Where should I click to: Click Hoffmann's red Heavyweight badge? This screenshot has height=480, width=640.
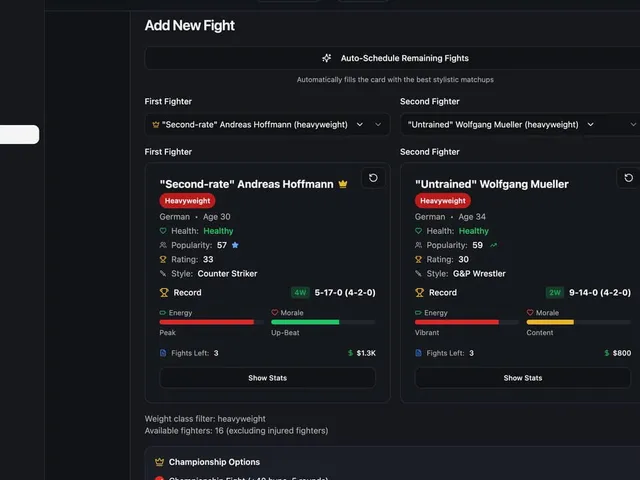coord(187,201)
